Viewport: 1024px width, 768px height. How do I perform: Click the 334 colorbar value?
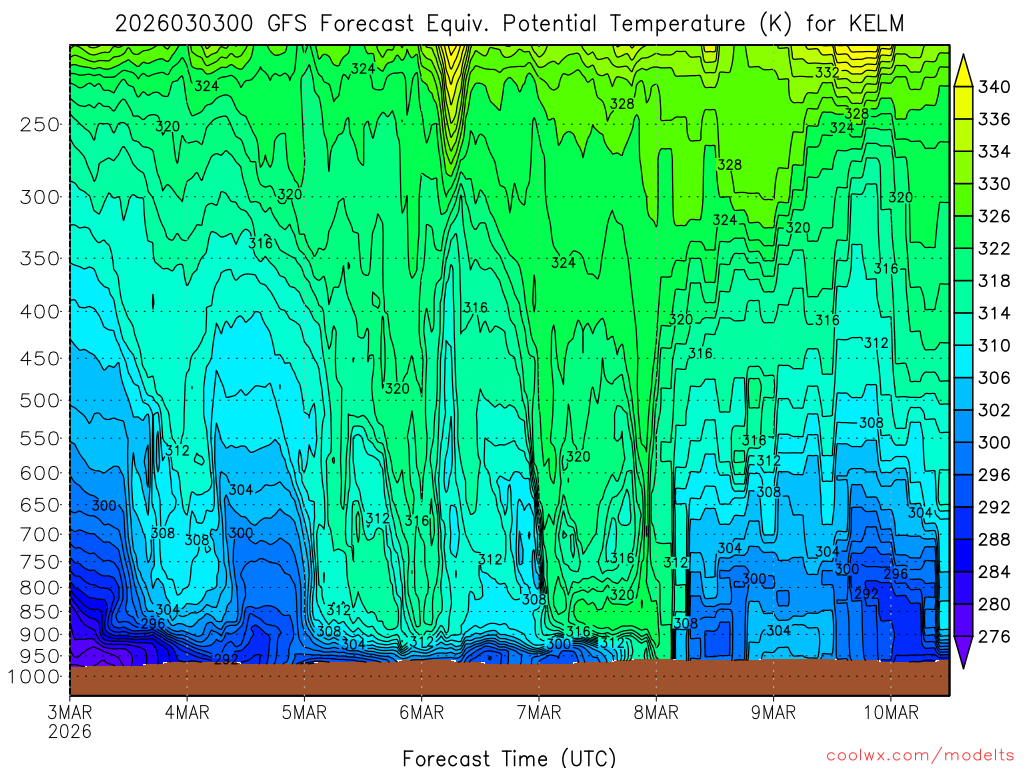(994, 152)
